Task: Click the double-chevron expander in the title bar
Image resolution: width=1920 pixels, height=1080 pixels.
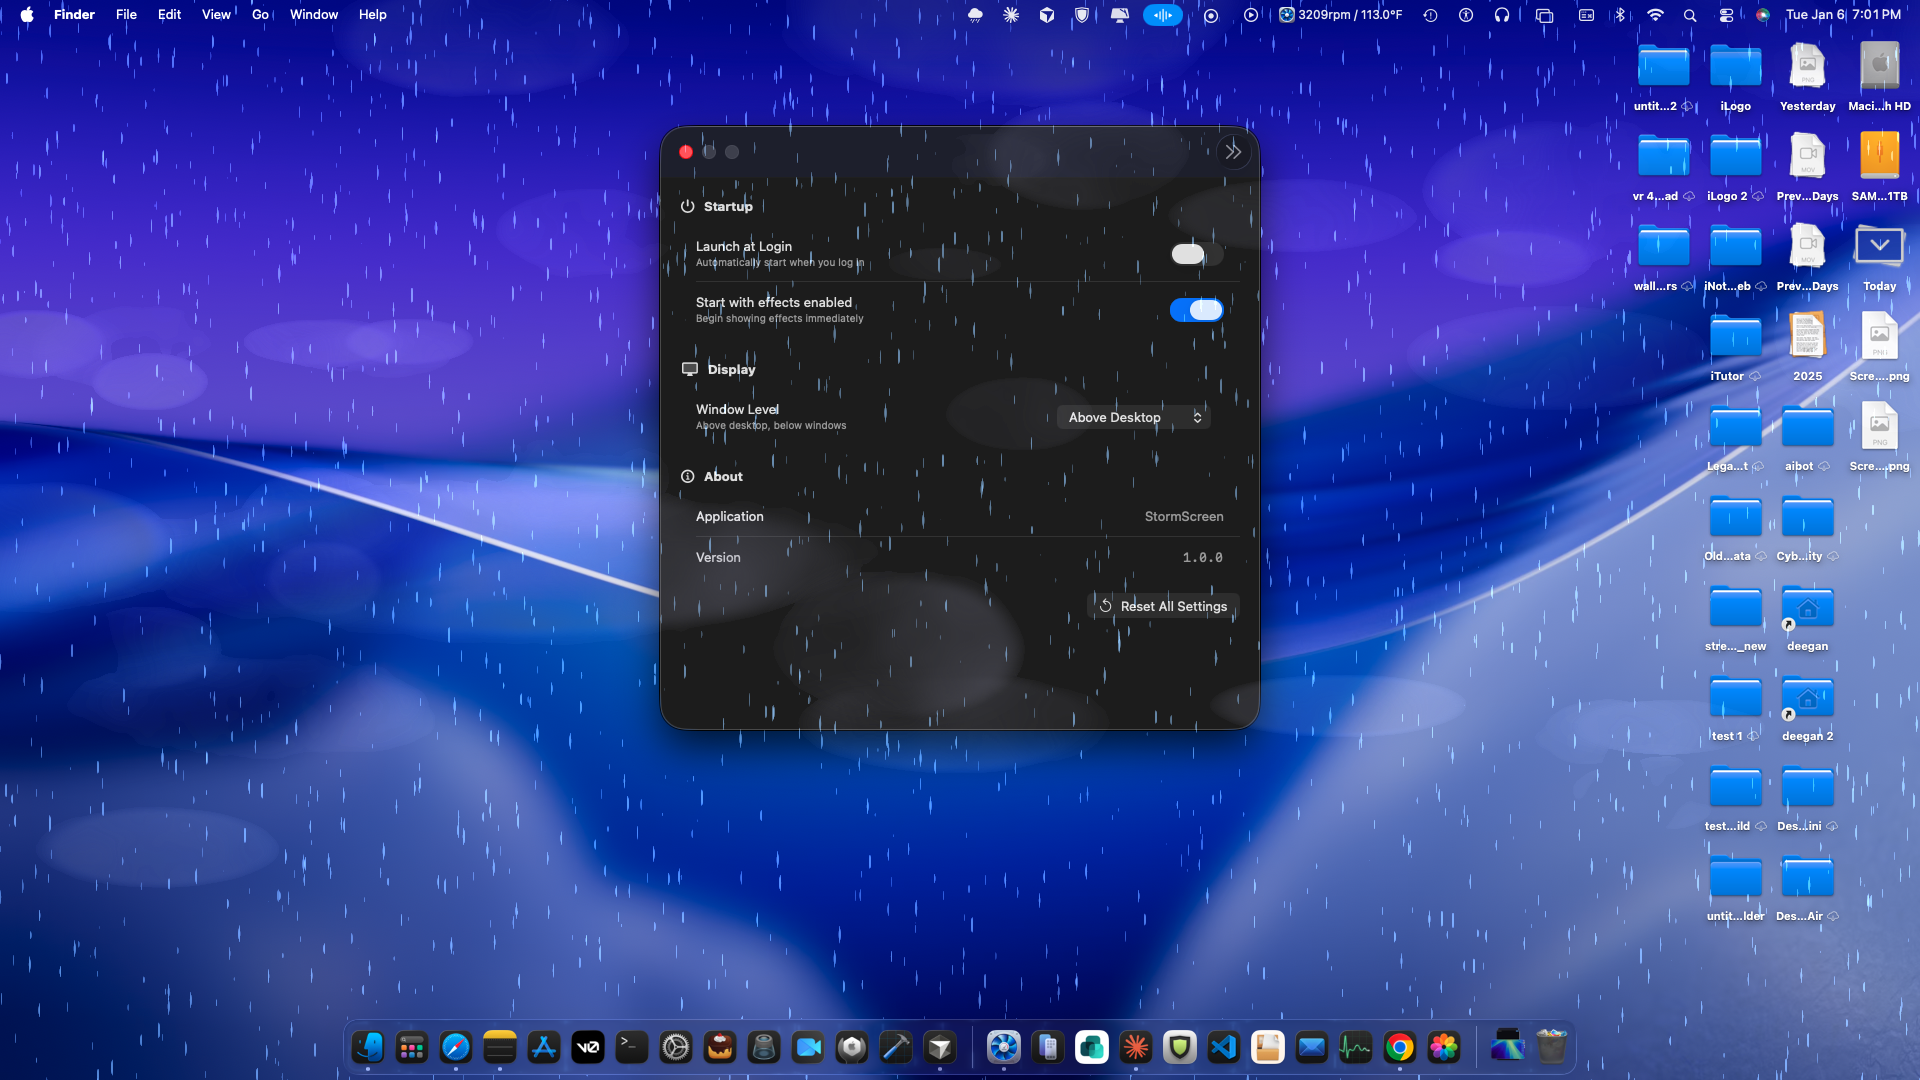Action: pos(1233,151)
